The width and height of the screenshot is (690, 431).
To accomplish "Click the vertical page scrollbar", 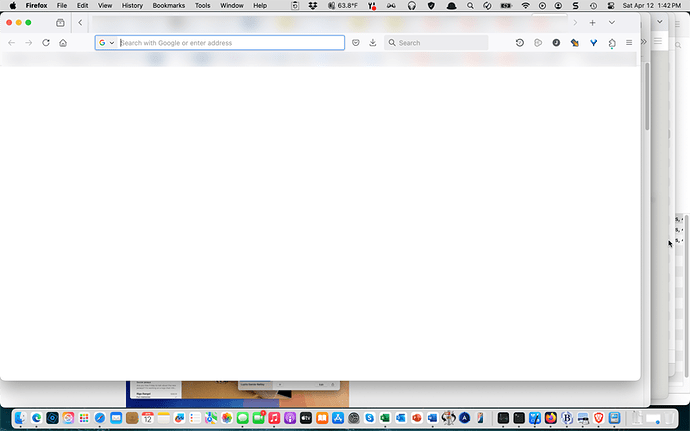I will 647,97.
